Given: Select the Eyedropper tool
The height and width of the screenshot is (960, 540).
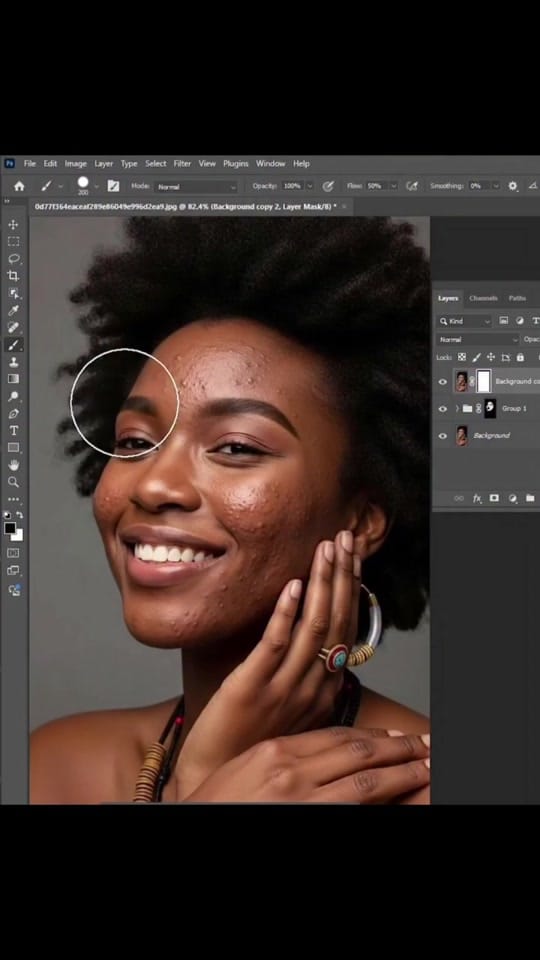Looking at the screenshot, I should [13, 310].
